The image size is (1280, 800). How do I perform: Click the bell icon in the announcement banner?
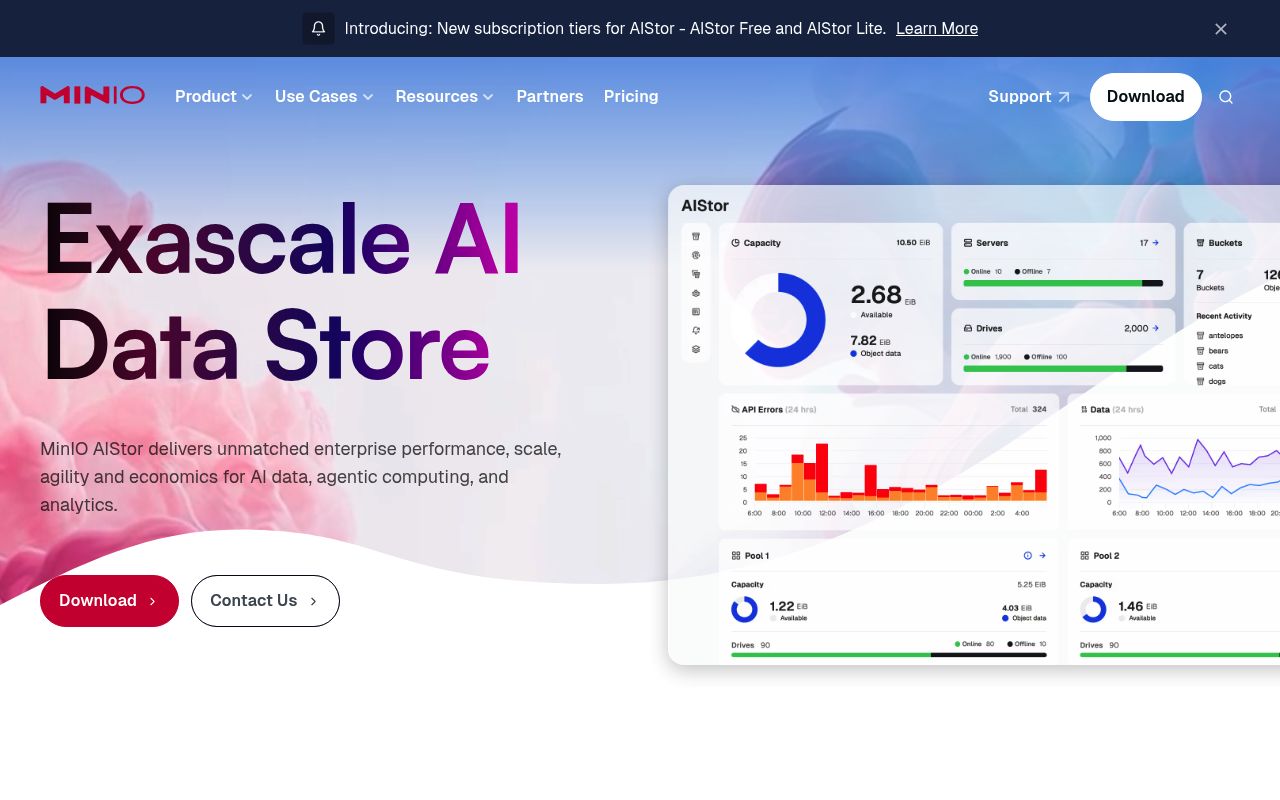(318, 28)
